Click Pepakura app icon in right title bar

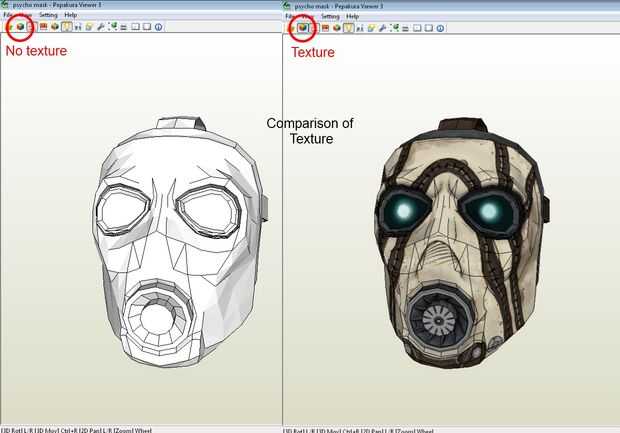pyautogui.click(x=287, y=6)
